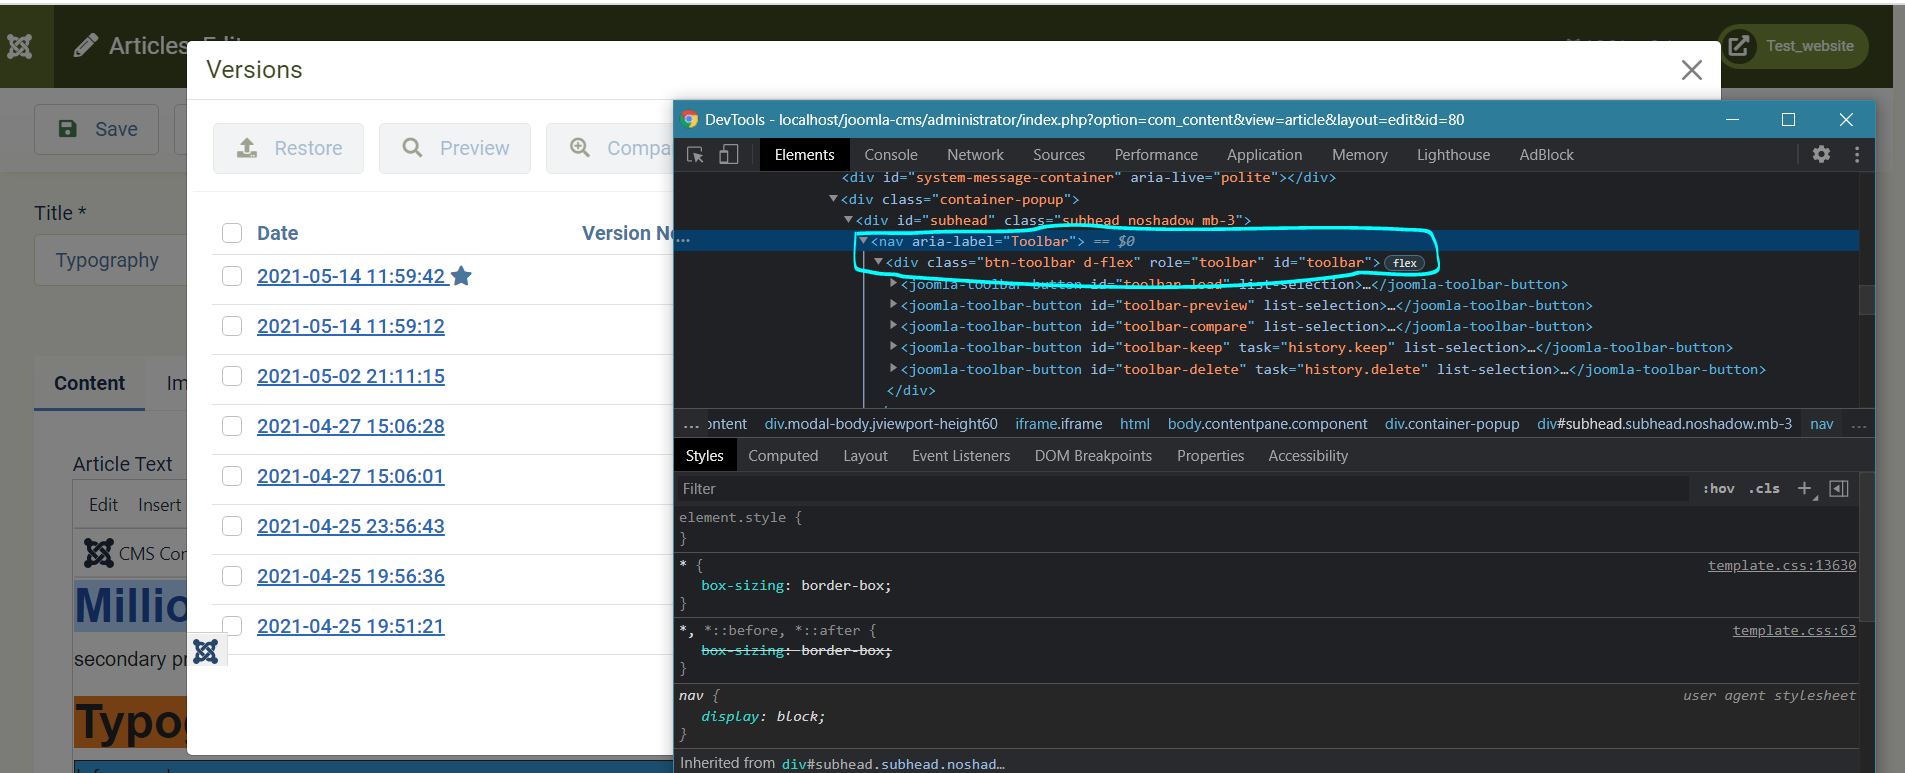Open the Layout pane tab
Screen dimensions: 1905x773
tap(865, 456)
